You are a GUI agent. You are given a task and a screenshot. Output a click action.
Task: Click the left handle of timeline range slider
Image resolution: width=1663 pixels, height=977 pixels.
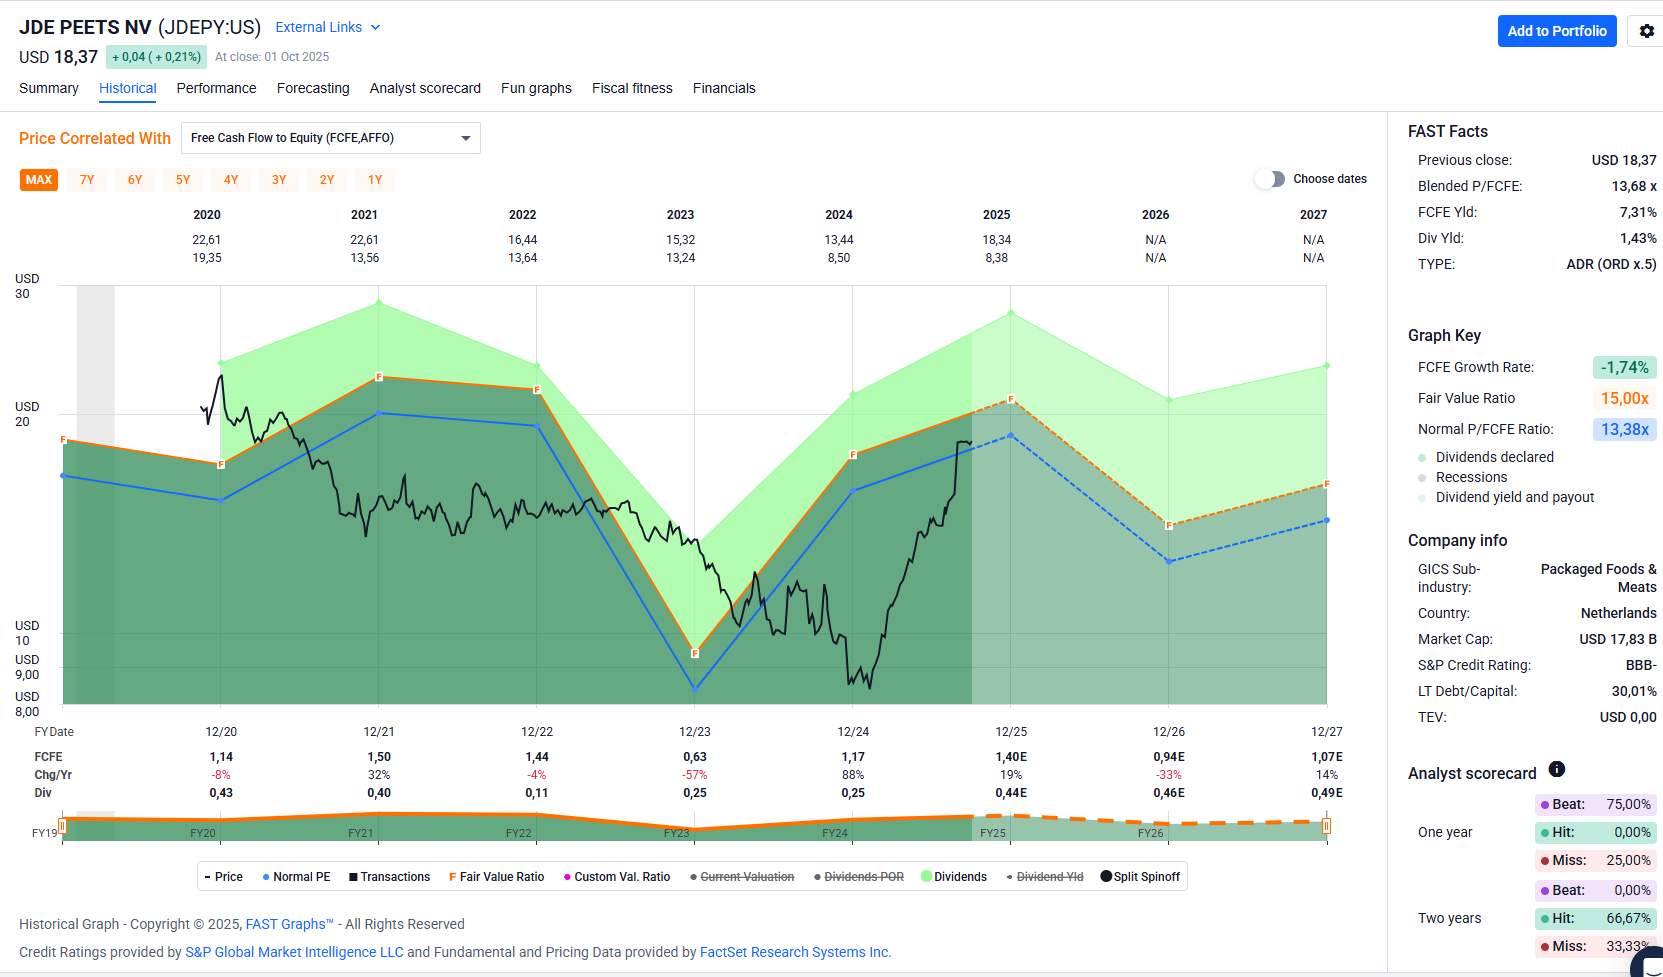click(x=62, y=826)
